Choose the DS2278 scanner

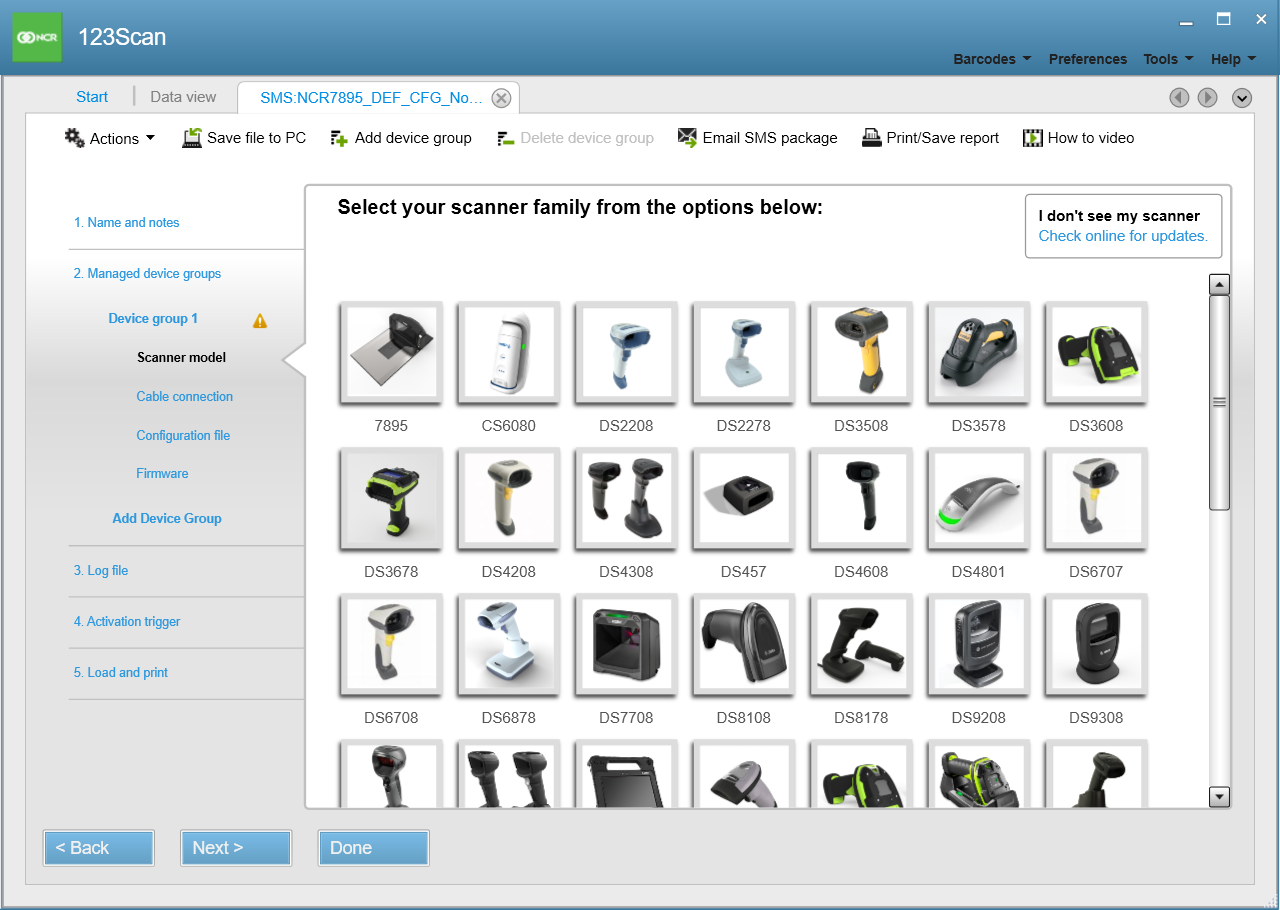pyautogui.click(x=743, y=353)
